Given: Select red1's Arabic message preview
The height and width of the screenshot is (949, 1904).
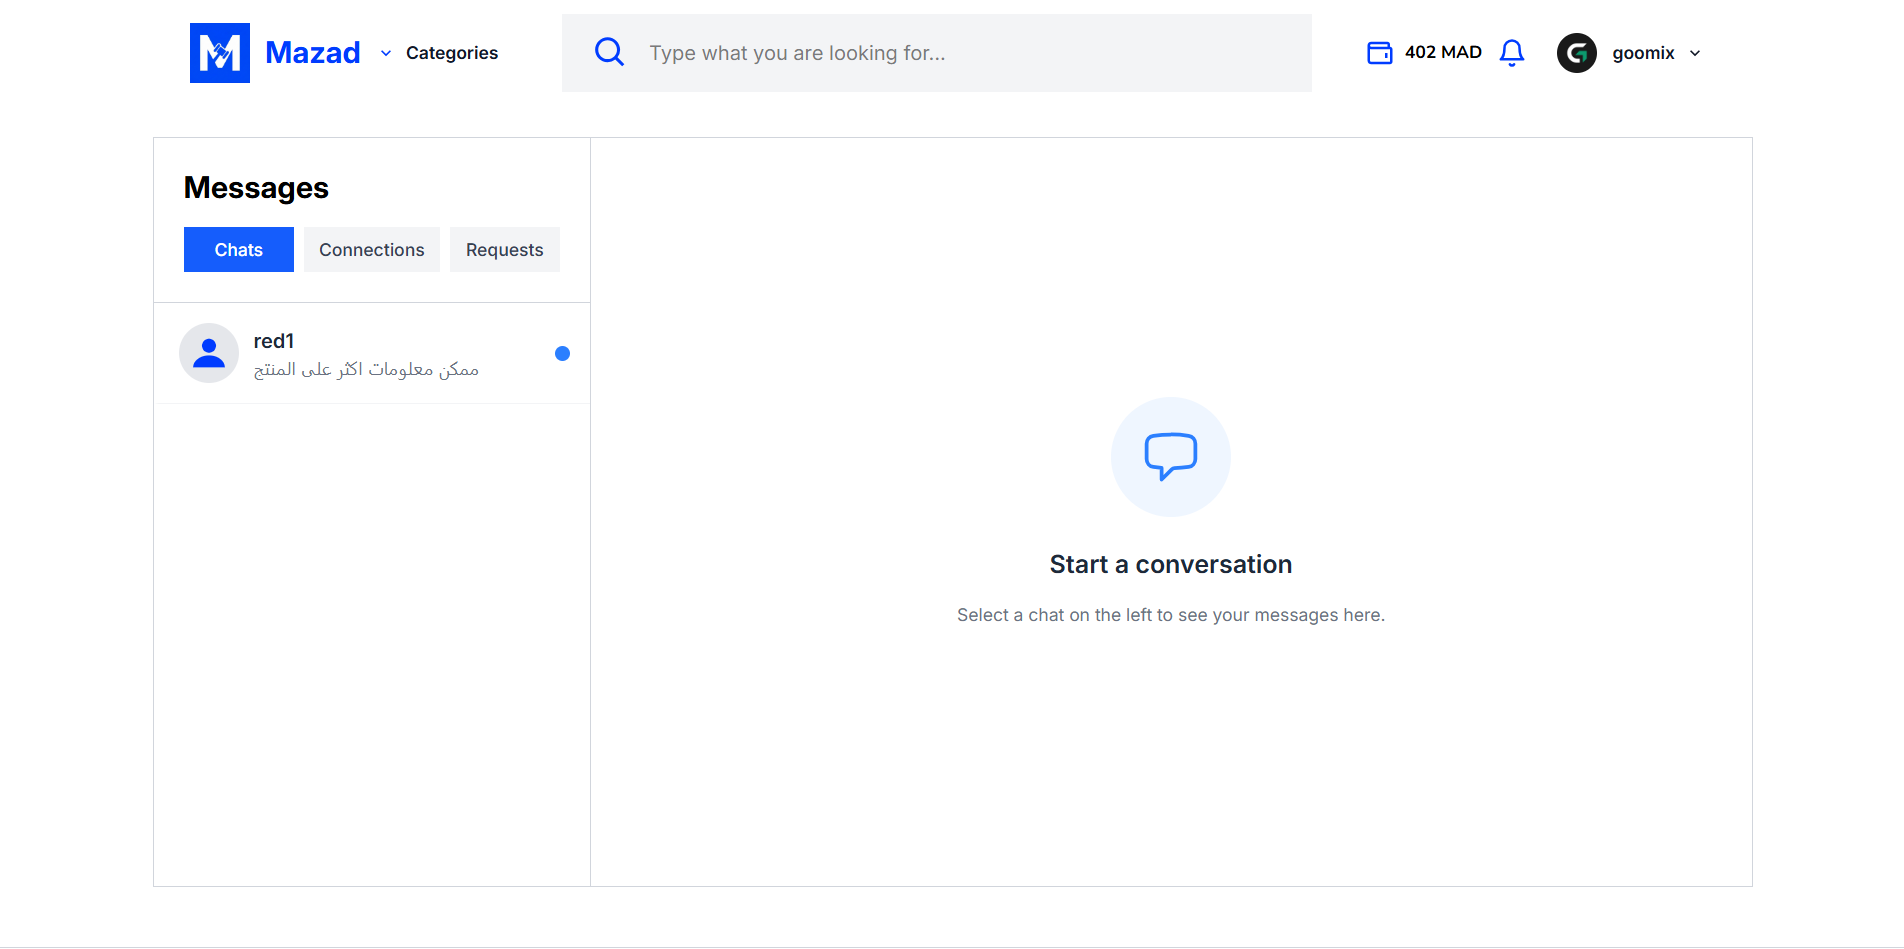Looking at the screenshot, I should (x=366, y=370).
